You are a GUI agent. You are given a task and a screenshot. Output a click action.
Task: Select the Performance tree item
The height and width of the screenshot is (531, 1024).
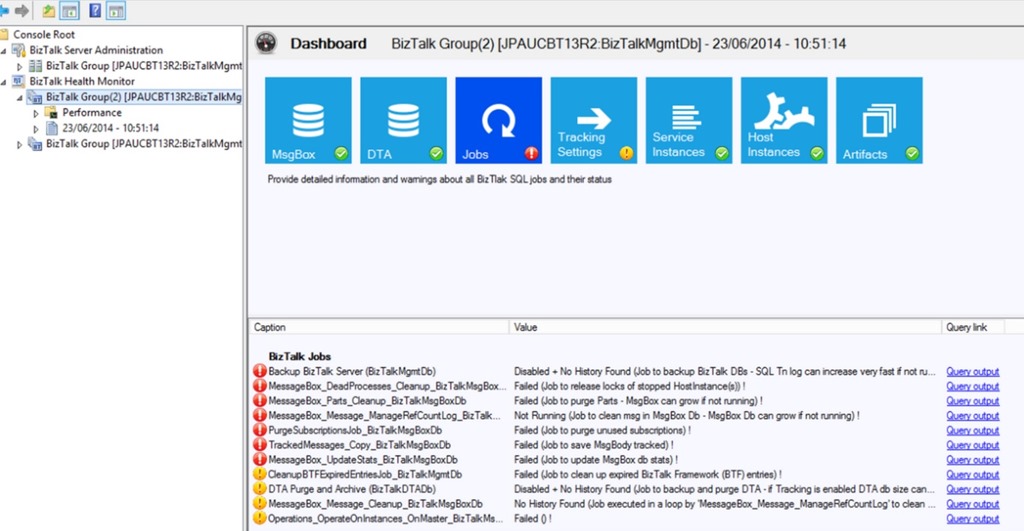point(92,113)
